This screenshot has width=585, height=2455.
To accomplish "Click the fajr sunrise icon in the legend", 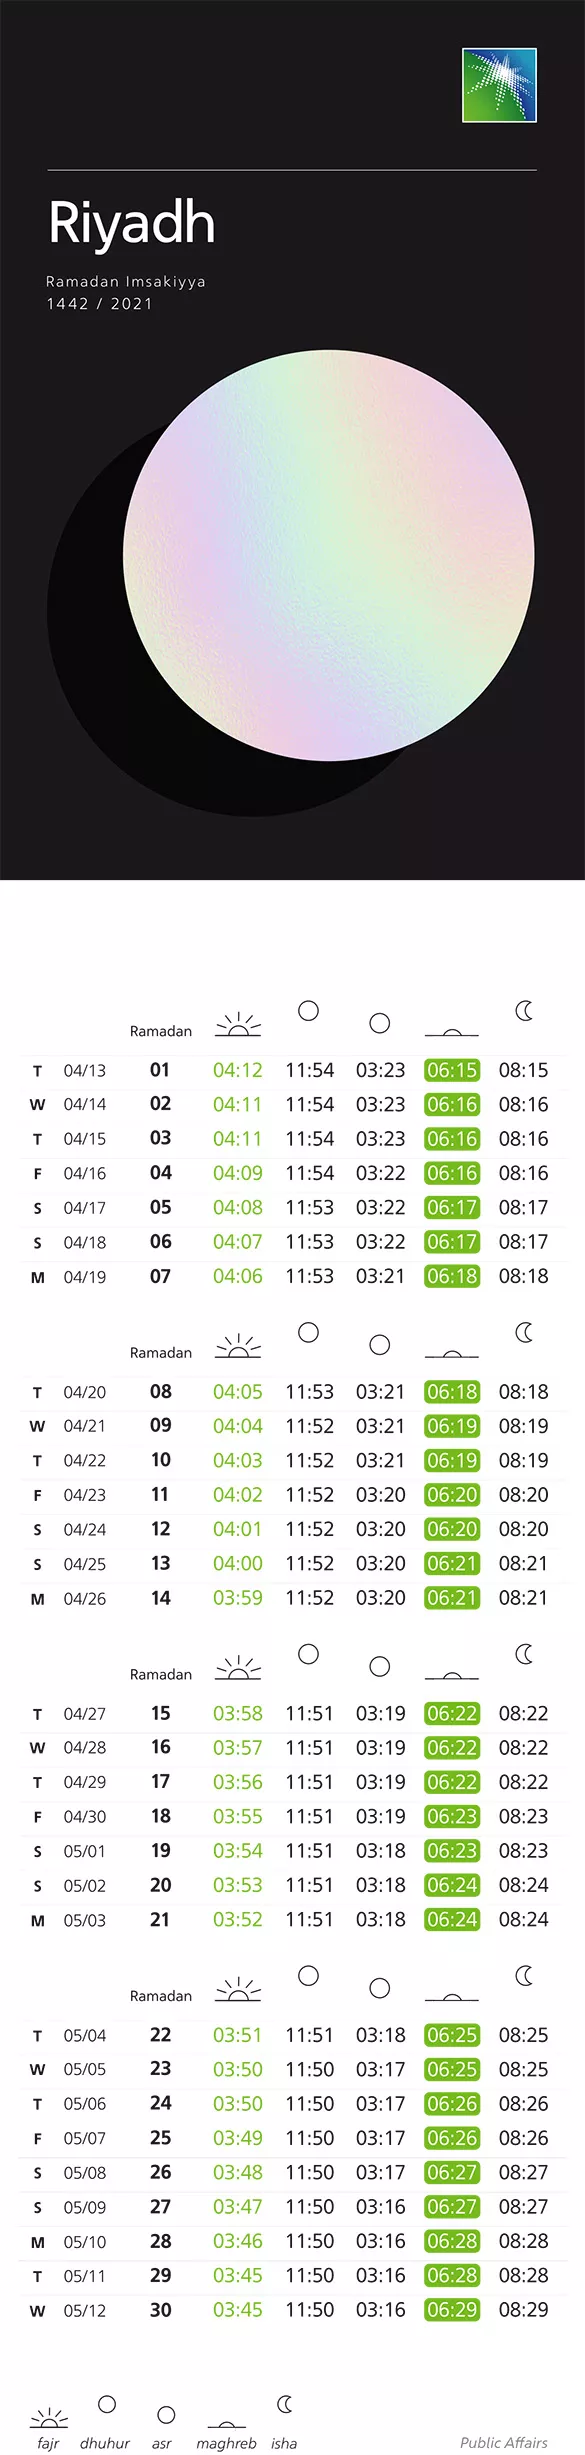I will 49,2417.
